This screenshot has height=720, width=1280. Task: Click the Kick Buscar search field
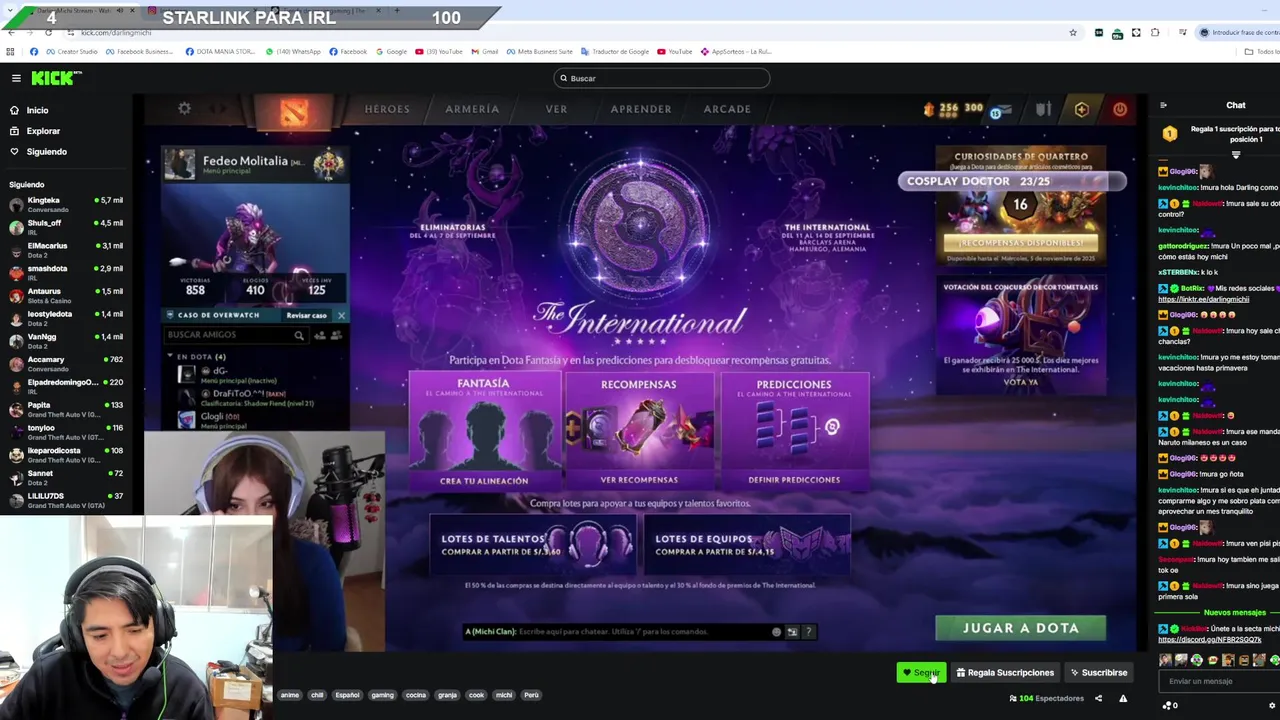click(661, 78)
